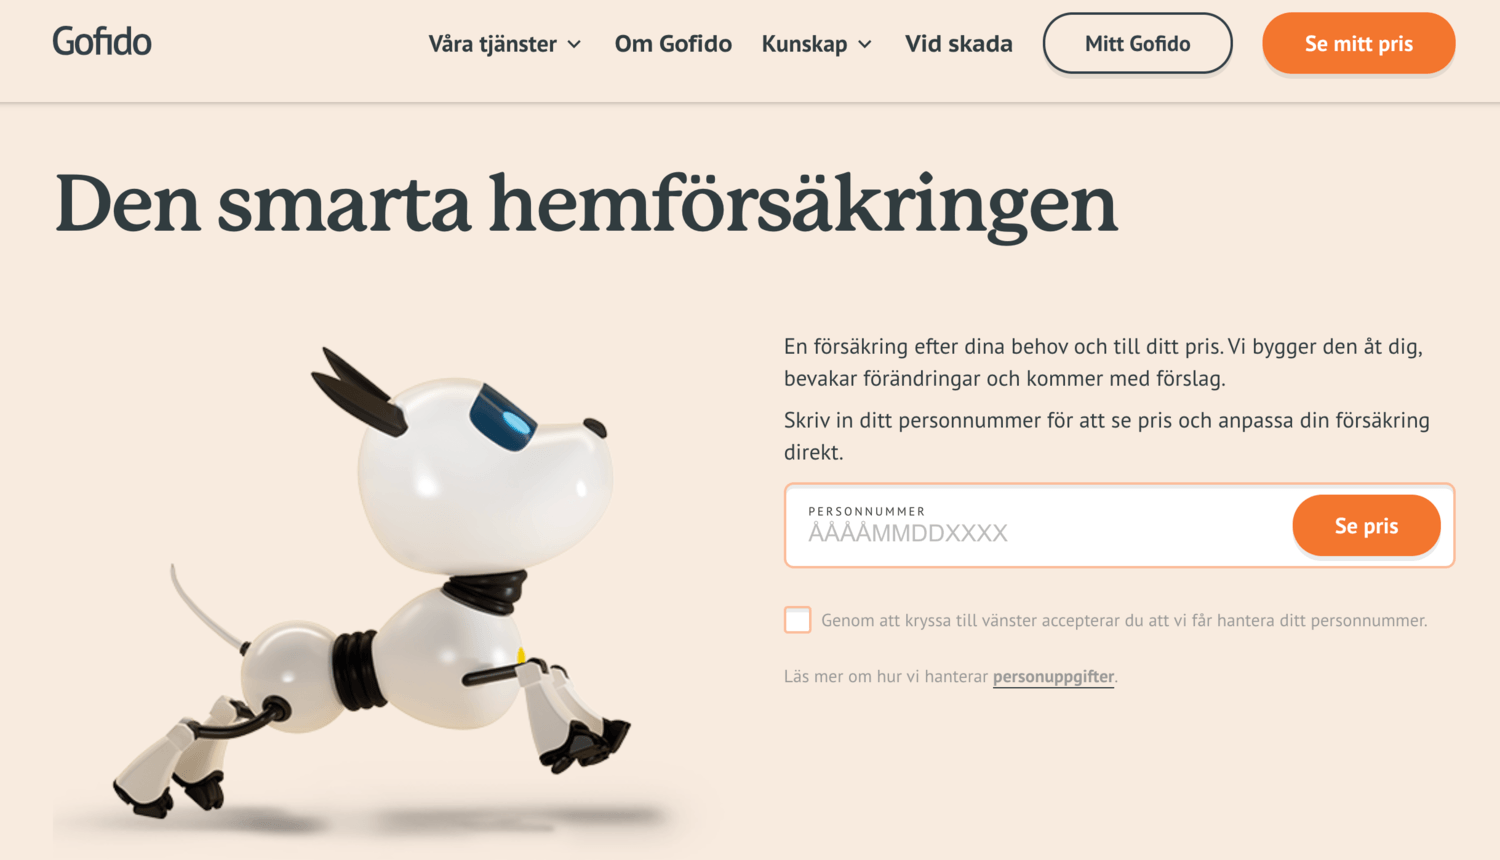
Task: Click the orange Se pris button
Action: (x=1367, y=526)
